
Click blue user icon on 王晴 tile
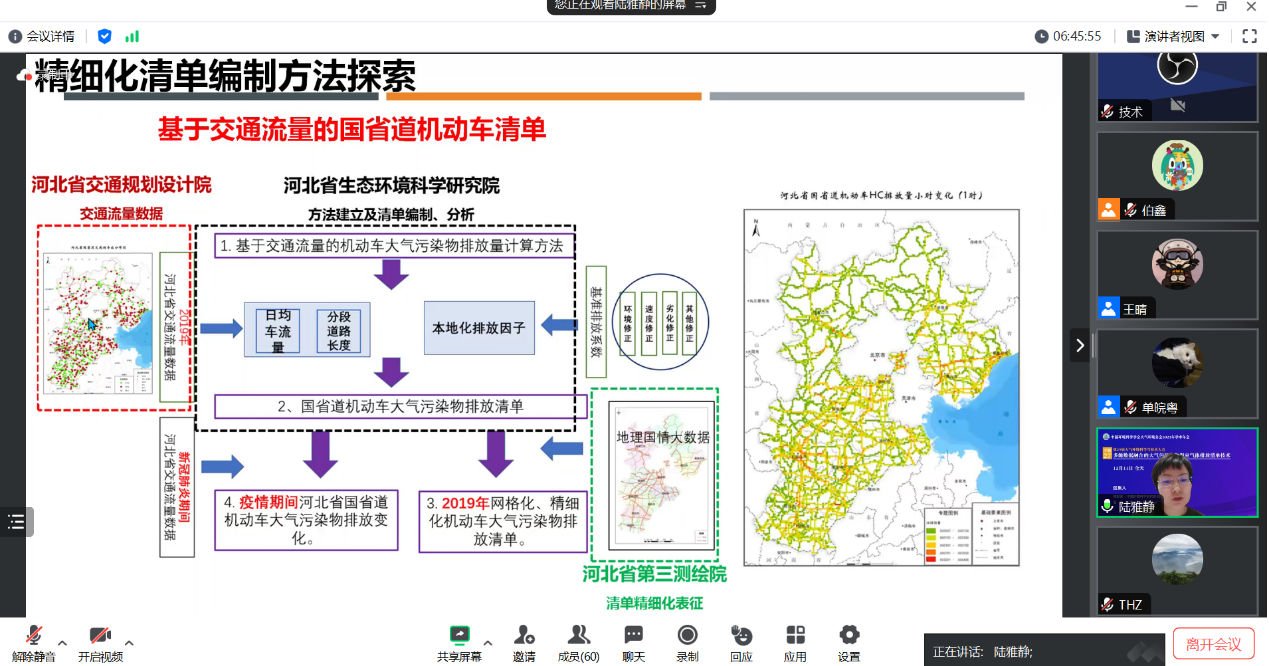tap(1108, 308)
